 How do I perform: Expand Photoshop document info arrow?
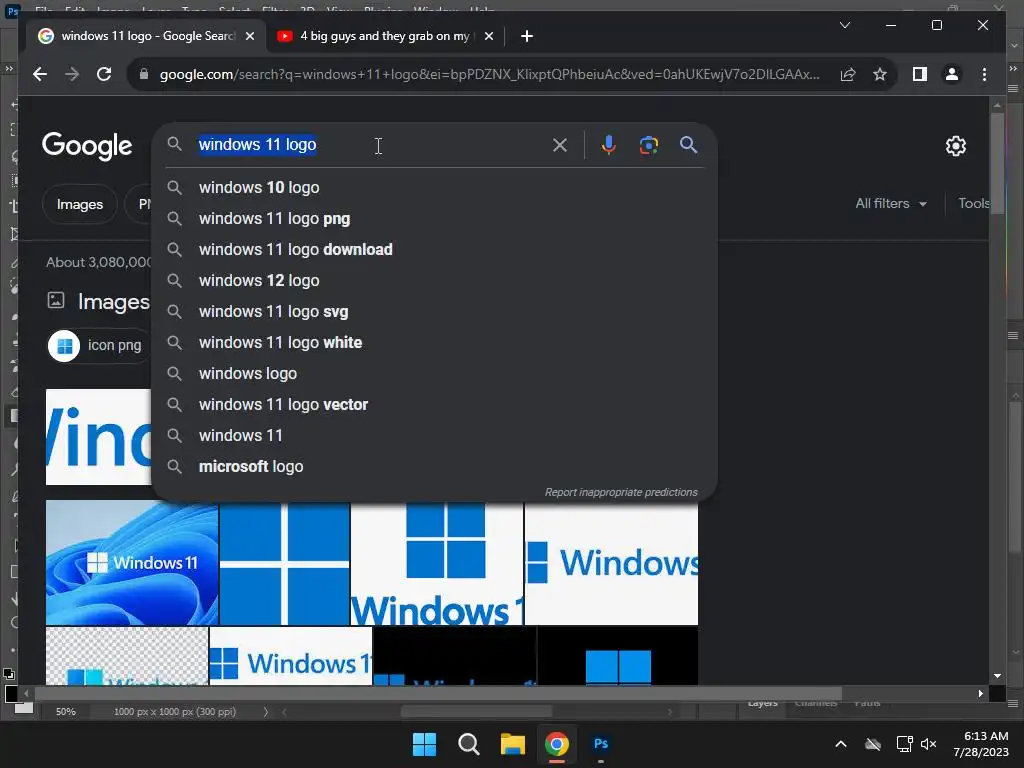pyautogui.click(x=265, y=712)
